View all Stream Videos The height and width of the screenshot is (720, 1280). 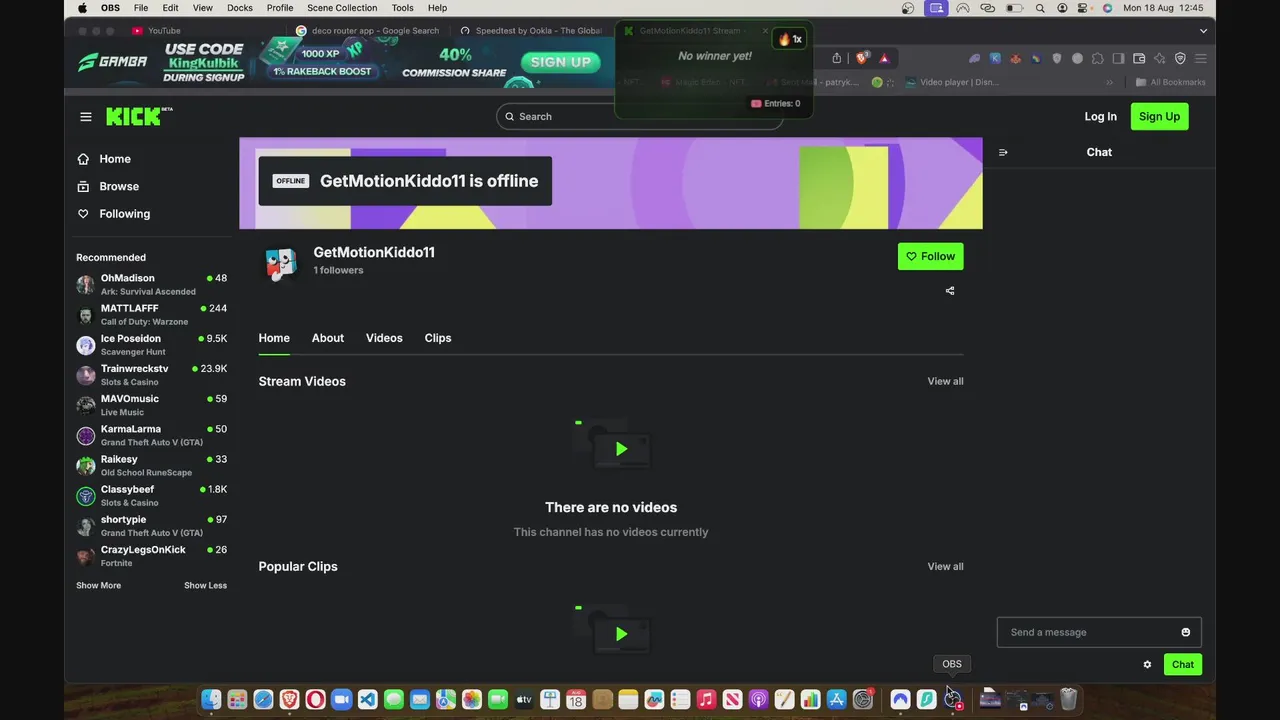pos(945,381)
